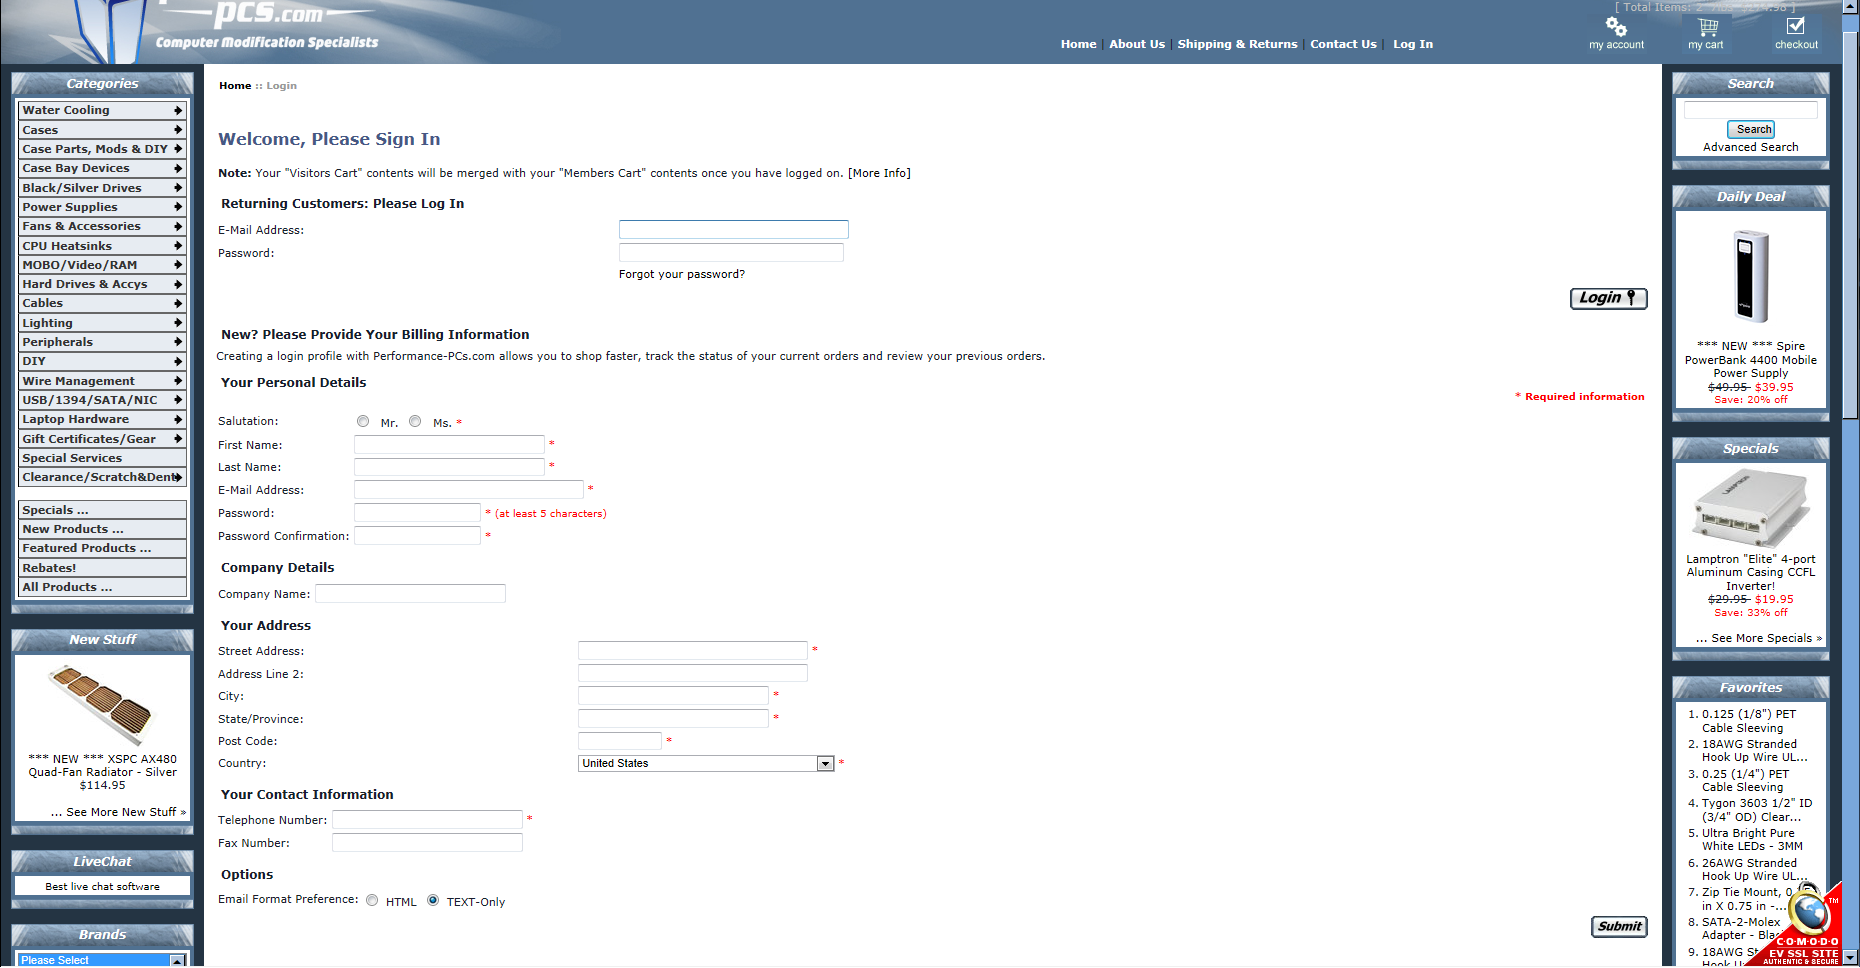The image size is (1860, 968).
Task: Expand the Lighting category arrow
Action: coord(178,323)
